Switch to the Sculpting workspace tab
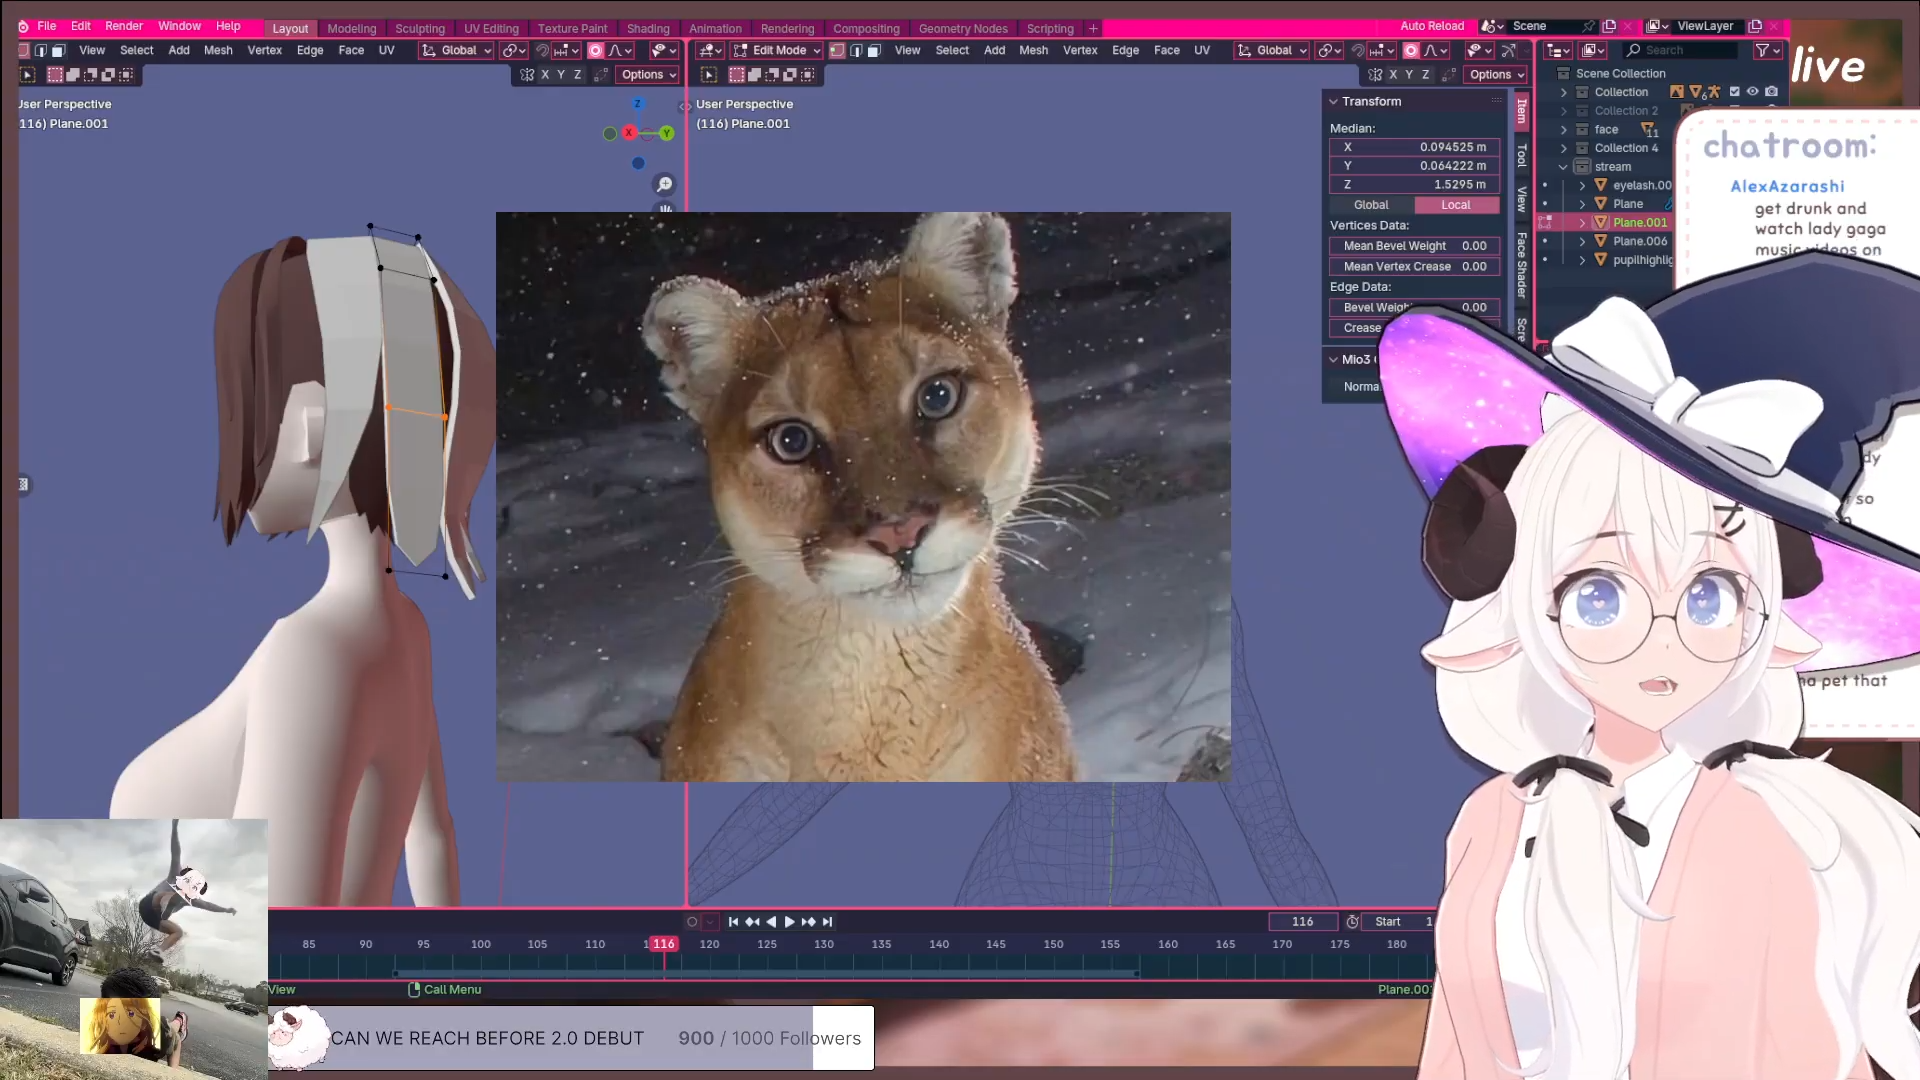Screen dimensions: 1920x1080 pyautogui.click(x=419, y=28)
